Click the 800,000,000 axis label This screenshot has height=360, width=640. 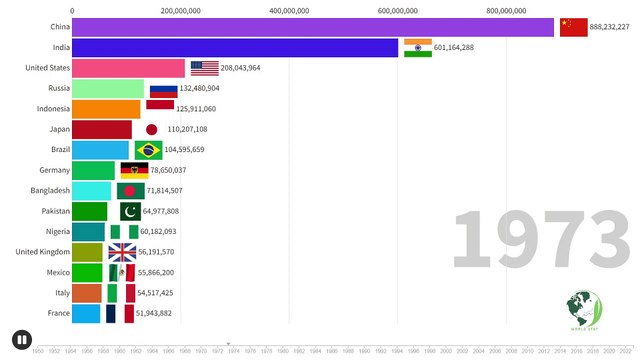[506, 11]
